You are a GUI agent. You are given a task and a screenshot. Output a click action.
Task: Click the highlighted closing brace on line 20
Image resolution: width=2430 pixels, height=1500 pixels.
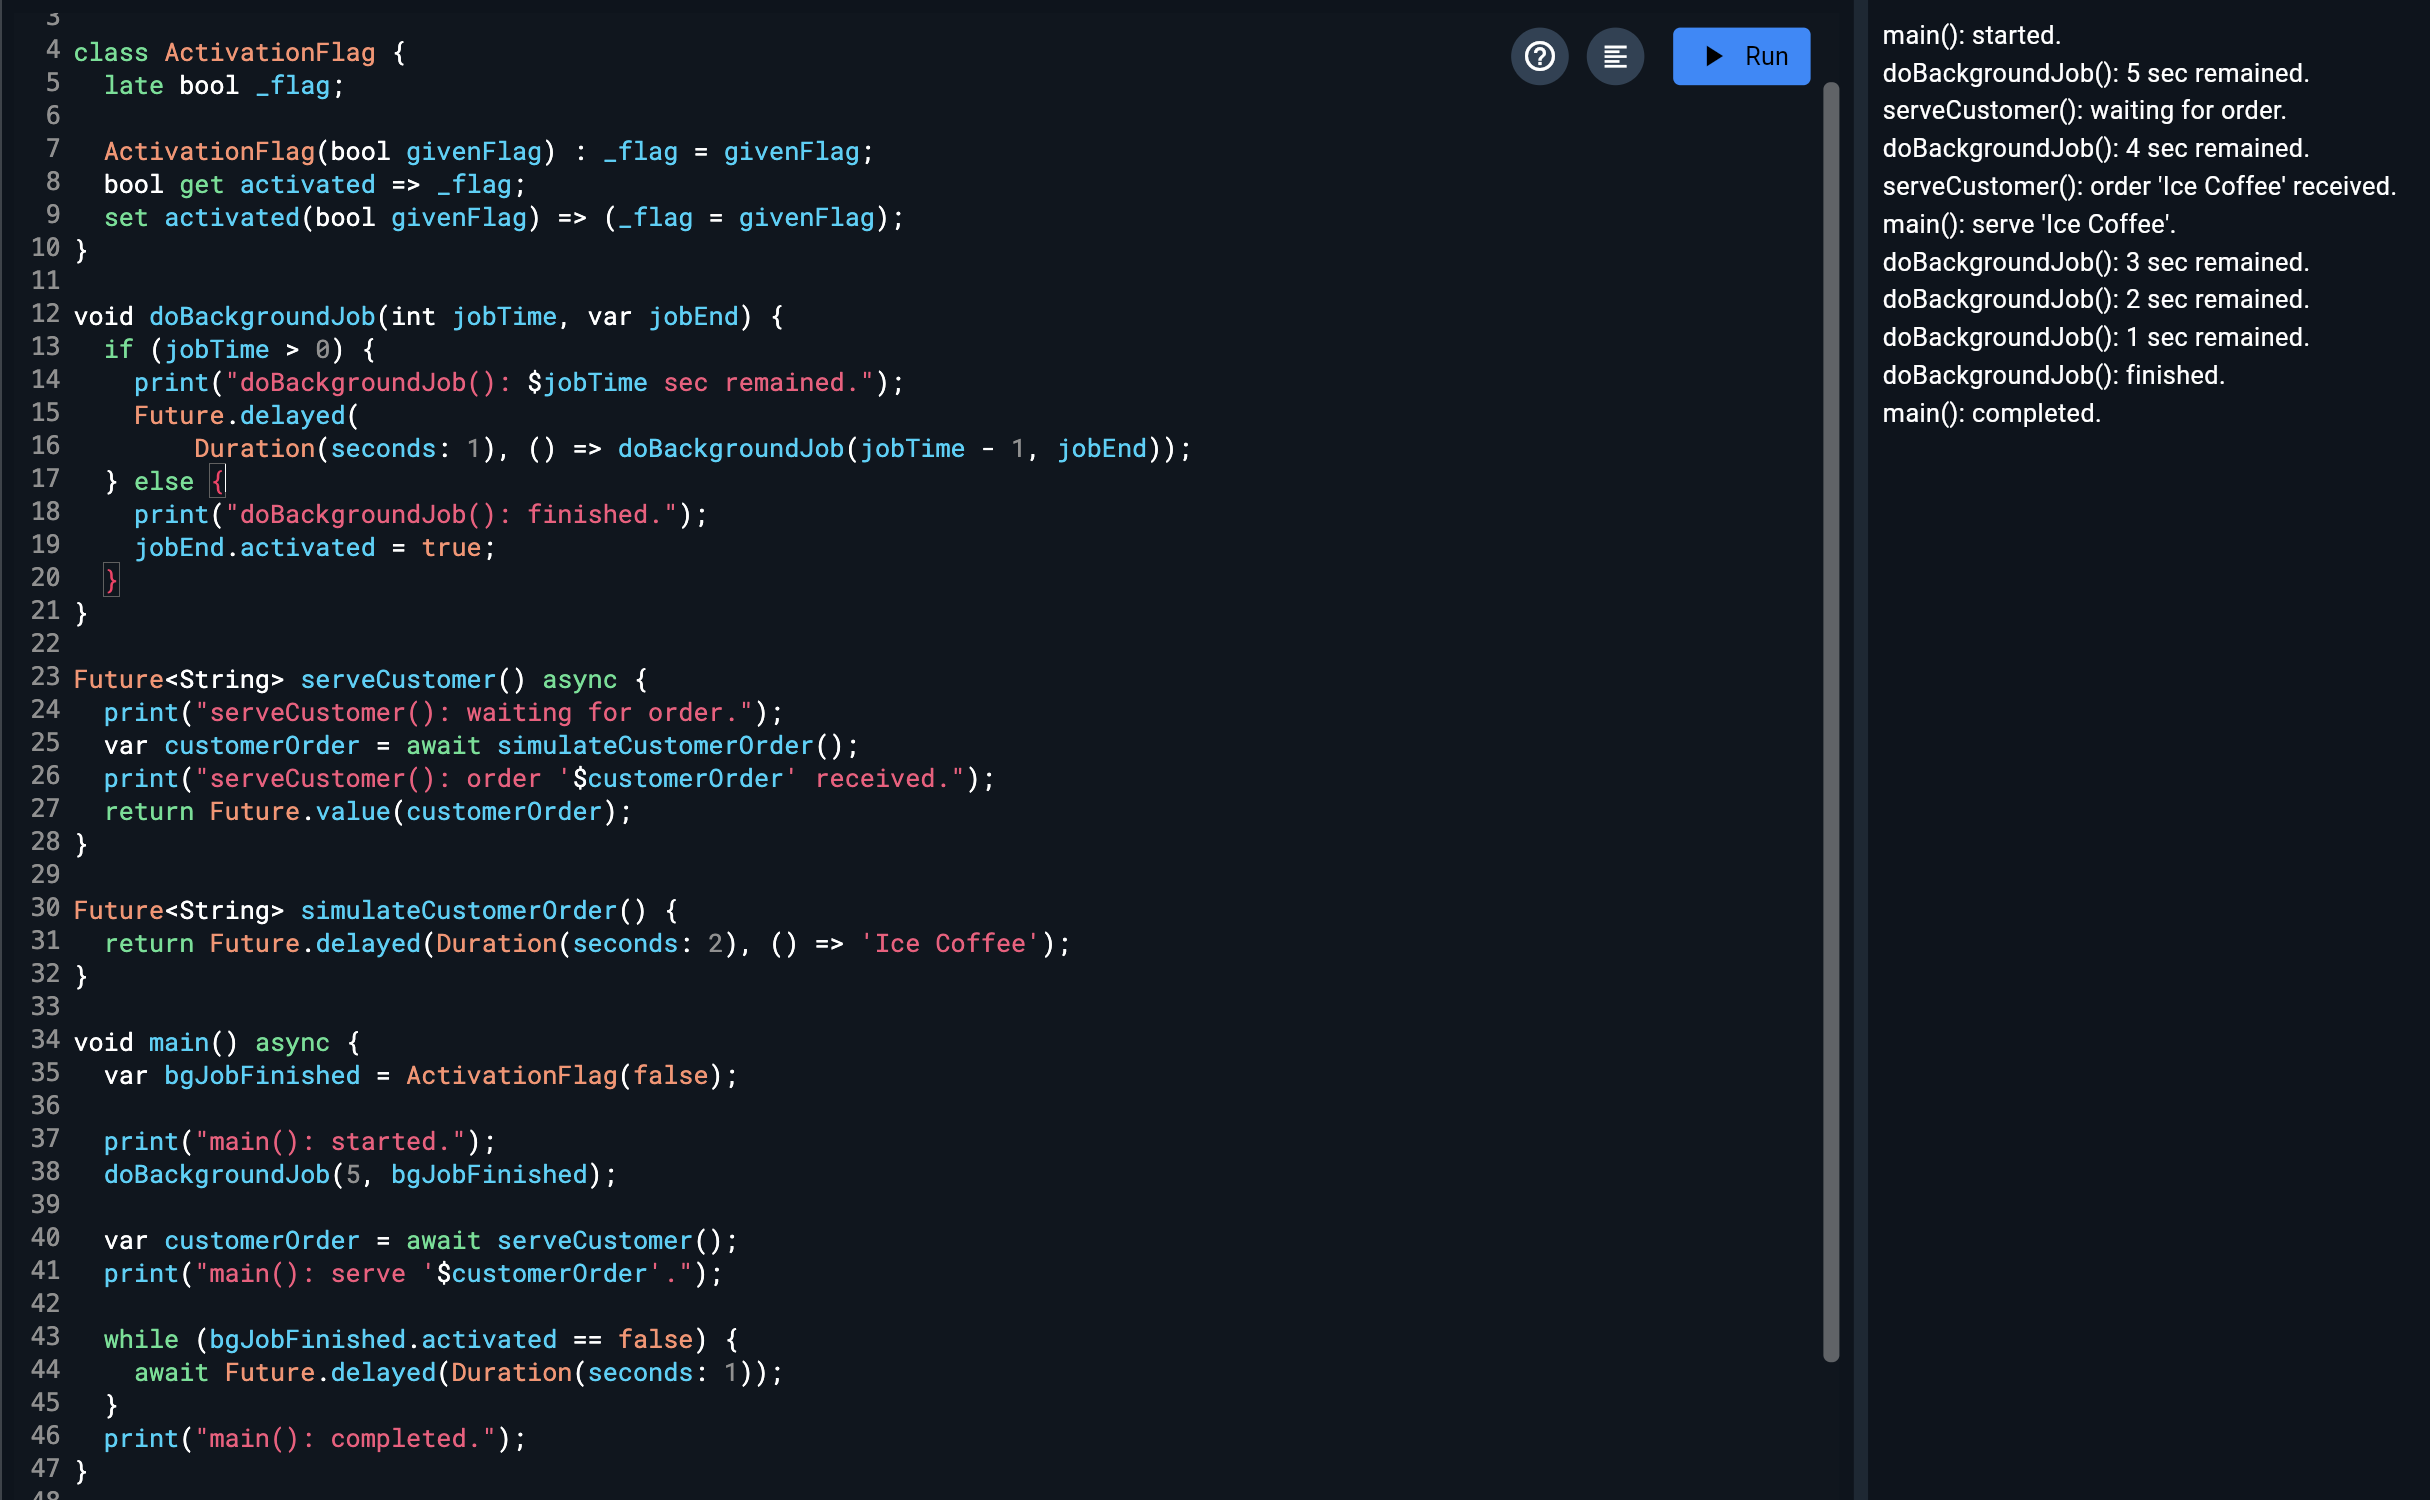[111, 580]
